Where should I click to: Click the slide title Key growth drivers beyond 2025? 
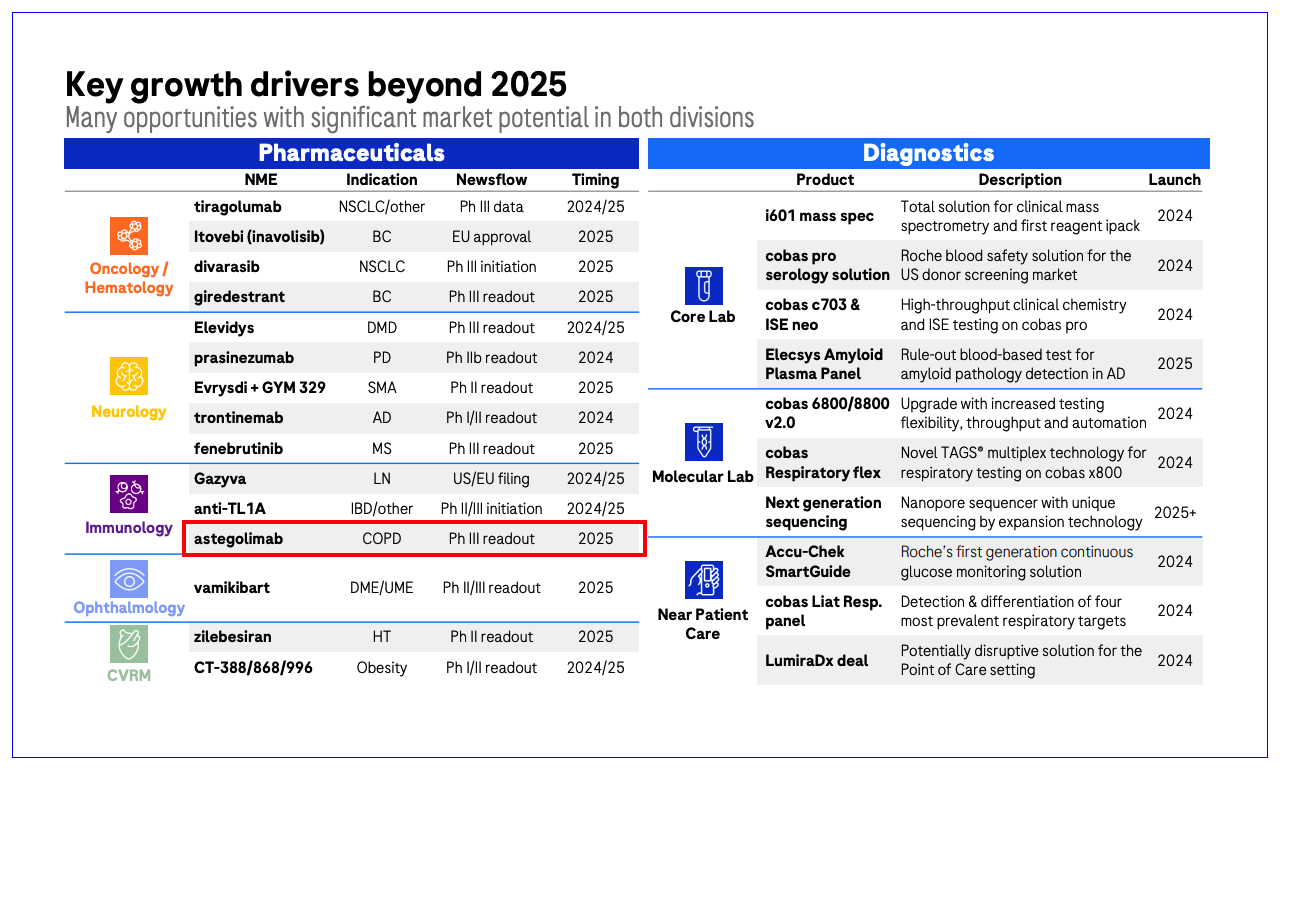[316, 84]
